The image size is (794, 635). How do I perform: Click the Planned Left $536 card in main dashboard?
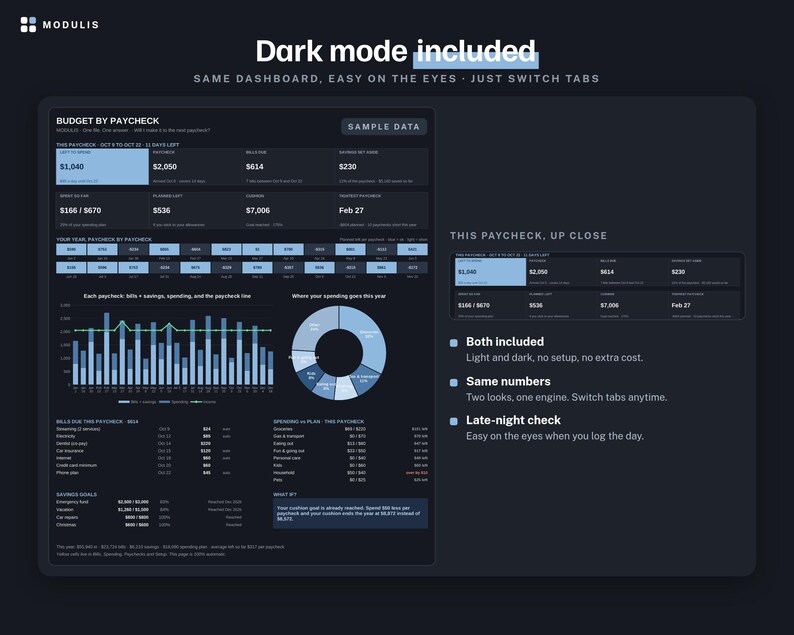coord(195,210)
